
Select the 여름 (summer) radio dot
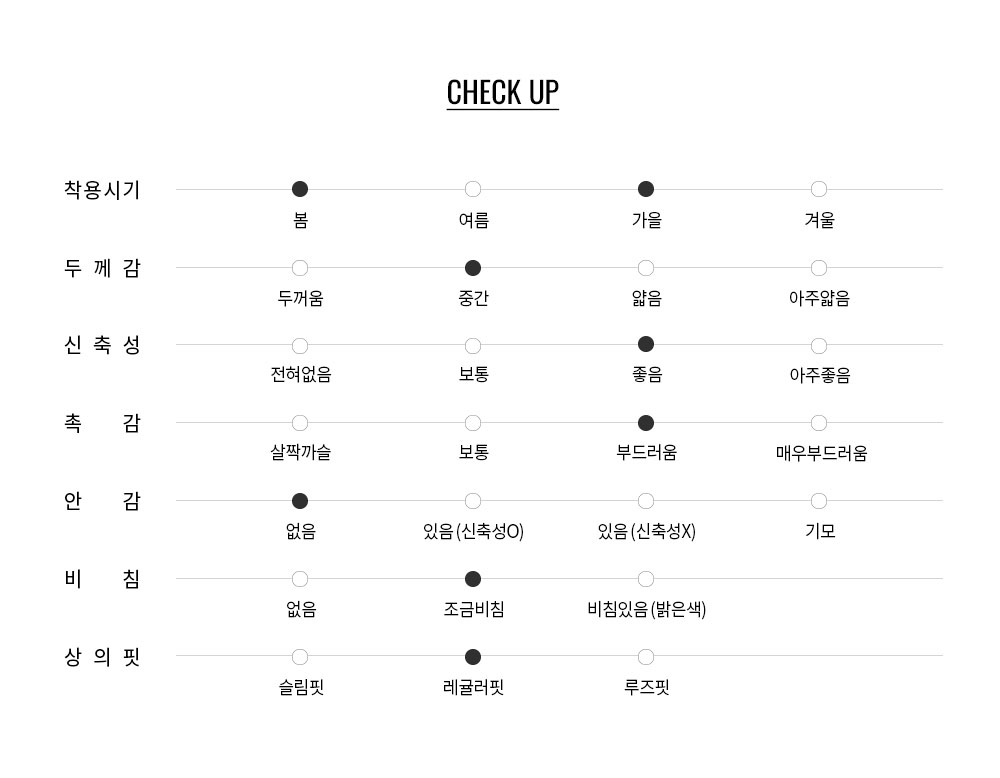point(473,189)
